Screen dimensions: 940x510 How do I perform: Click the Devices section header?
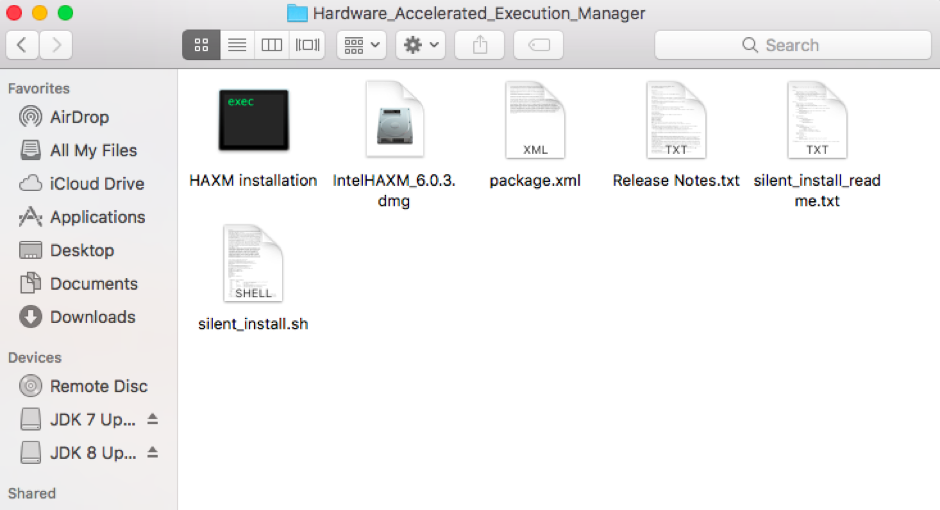coord(35,358)
